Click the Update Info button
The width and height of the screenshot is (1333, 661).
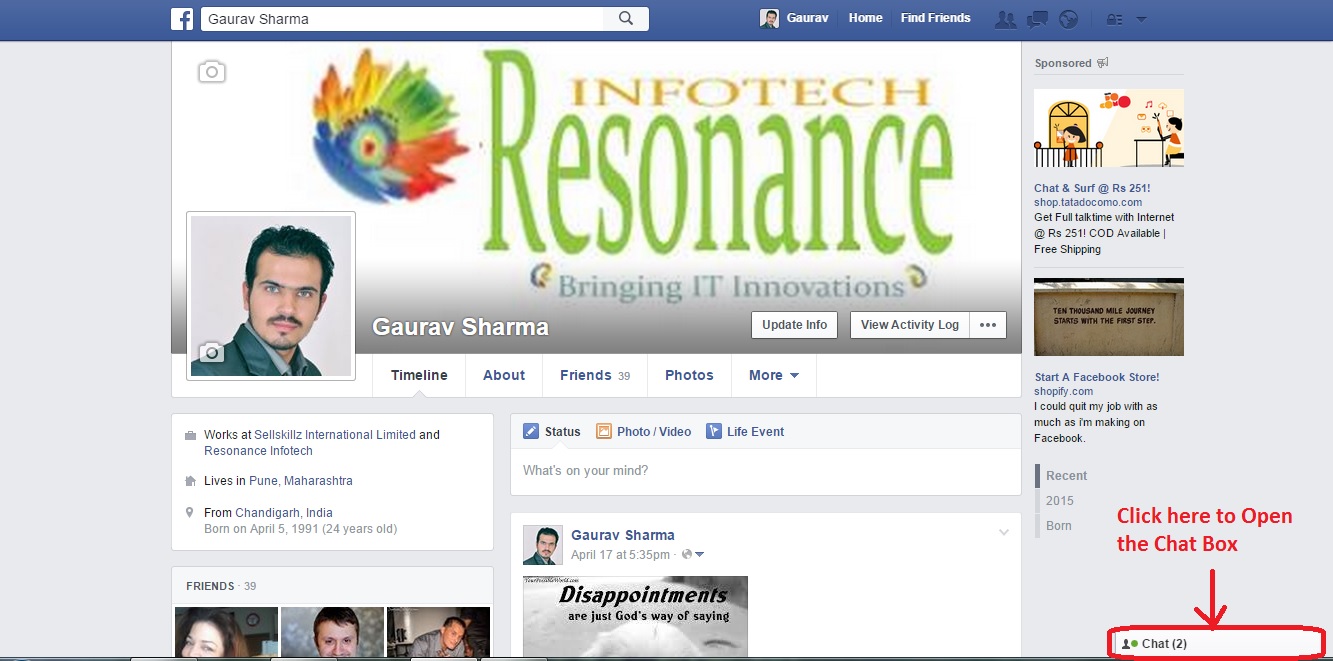(795, 325)
